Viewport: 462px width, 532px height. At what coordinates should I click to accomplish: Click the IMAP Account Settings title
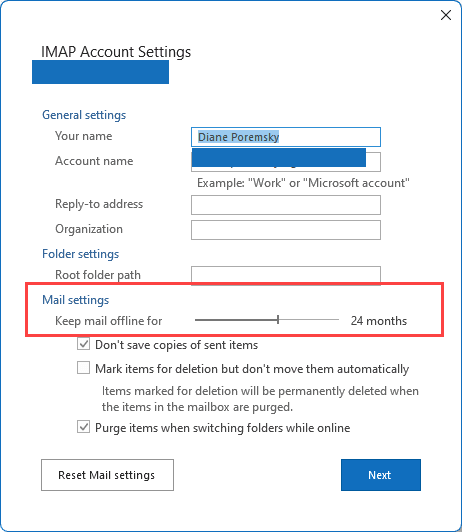116,52
